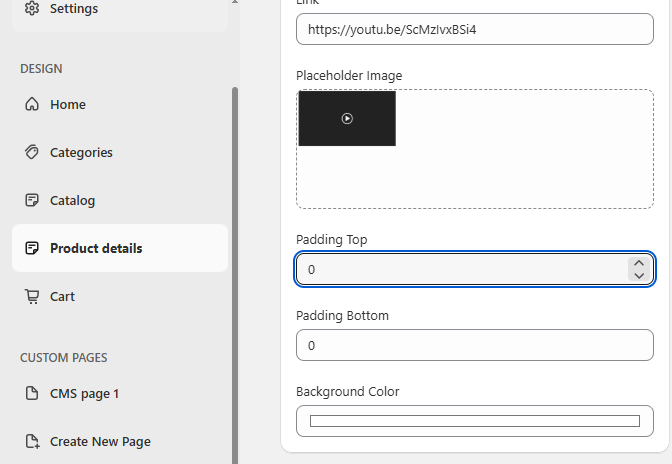Click the play icon on placeholder thumbnail
The height and width of the screenshot is (464, 672).
pos(347,118)
